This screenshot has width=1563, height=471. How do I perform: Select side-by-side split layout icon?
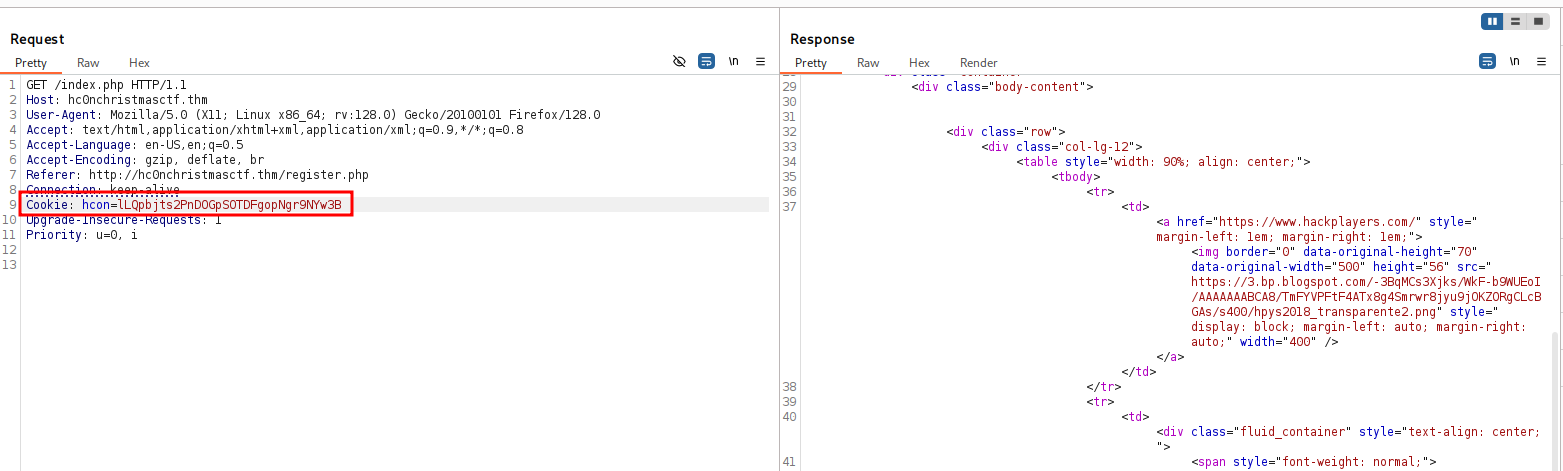(x=1493, y=21)
